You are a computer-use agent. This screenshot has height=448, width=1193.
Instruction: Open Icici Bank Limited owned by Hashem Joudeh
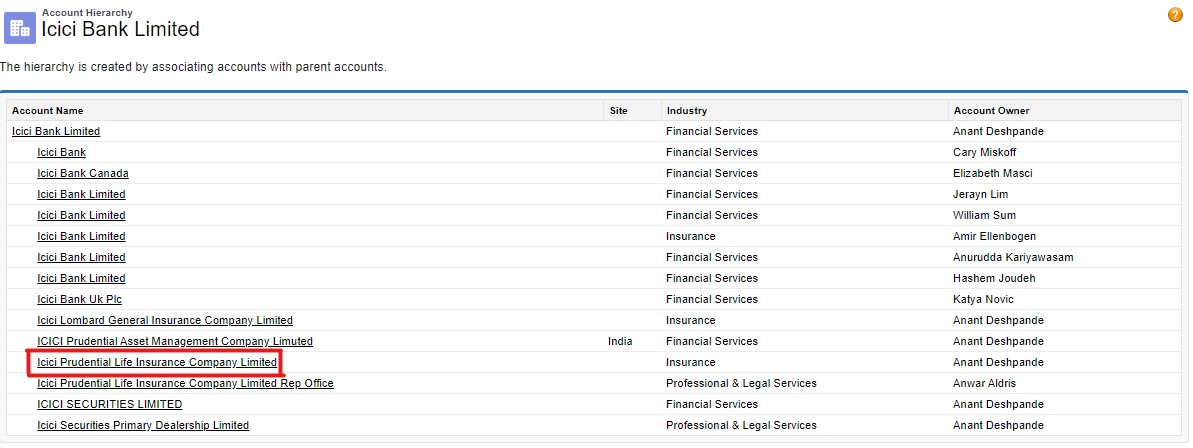pyautogui.click(x=81, y=278)
